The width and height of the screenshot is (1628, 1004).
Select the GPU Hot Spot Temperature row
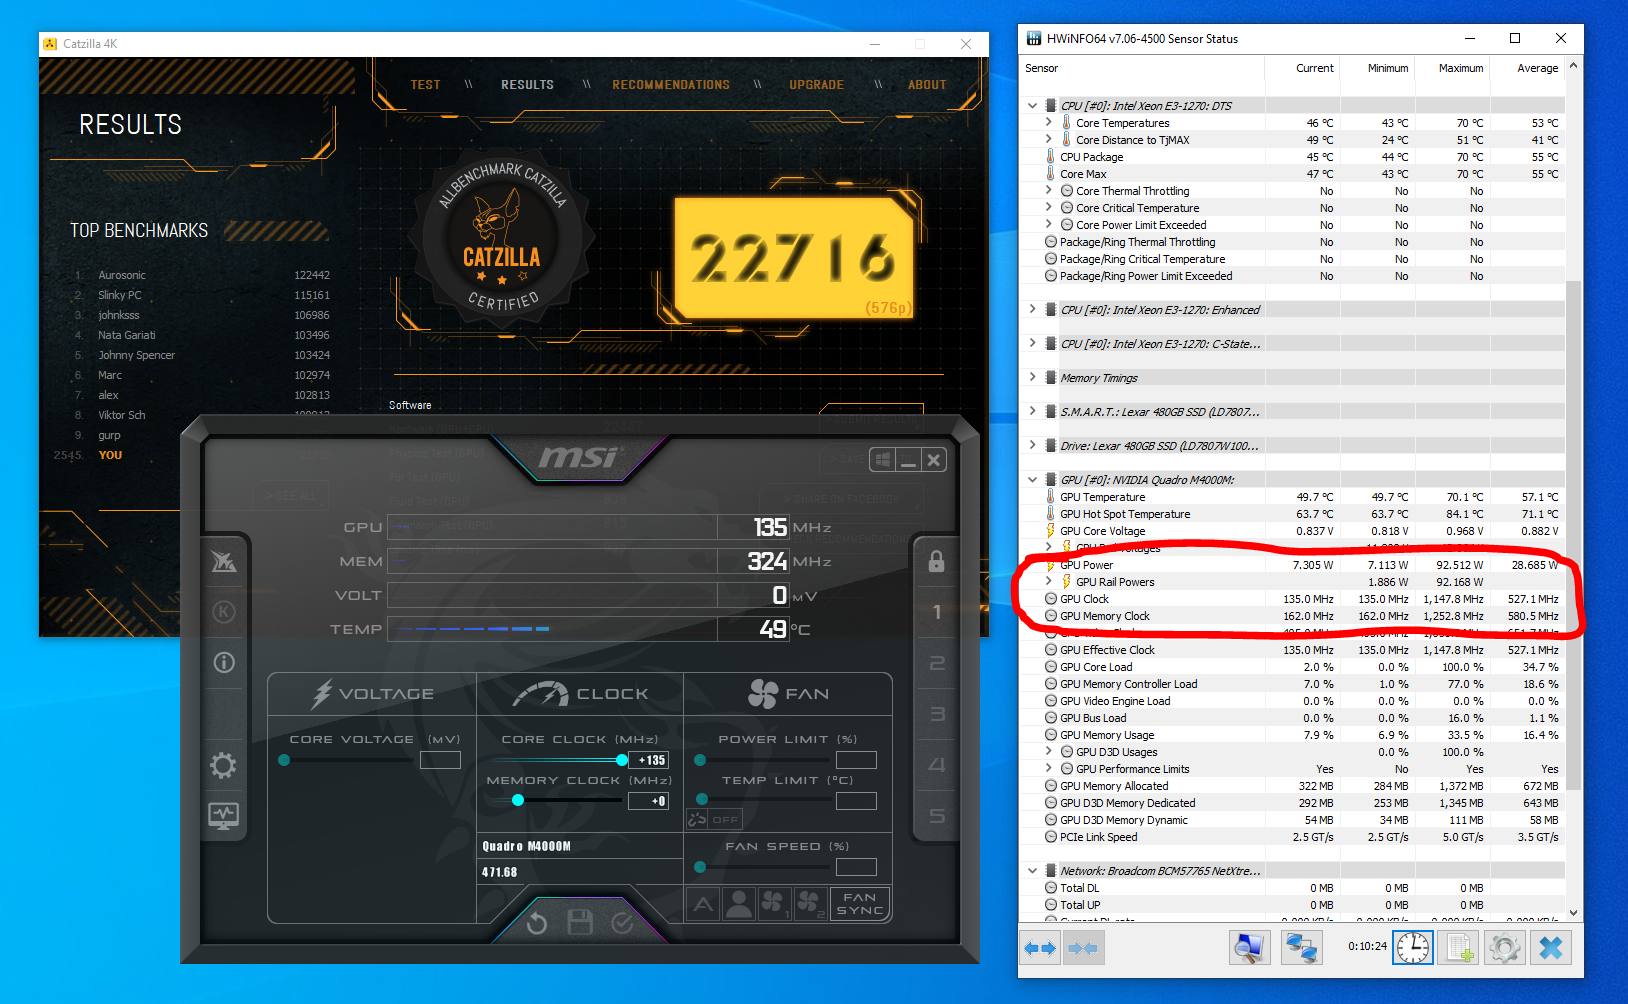click(1292, 514)
